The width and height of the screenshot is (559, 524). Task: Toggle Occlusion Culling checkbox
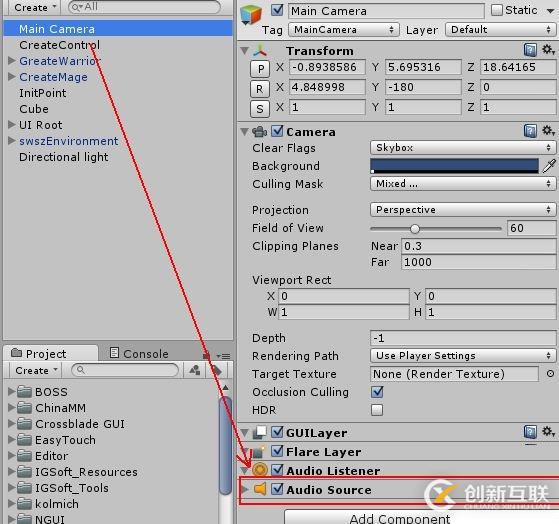377,392
